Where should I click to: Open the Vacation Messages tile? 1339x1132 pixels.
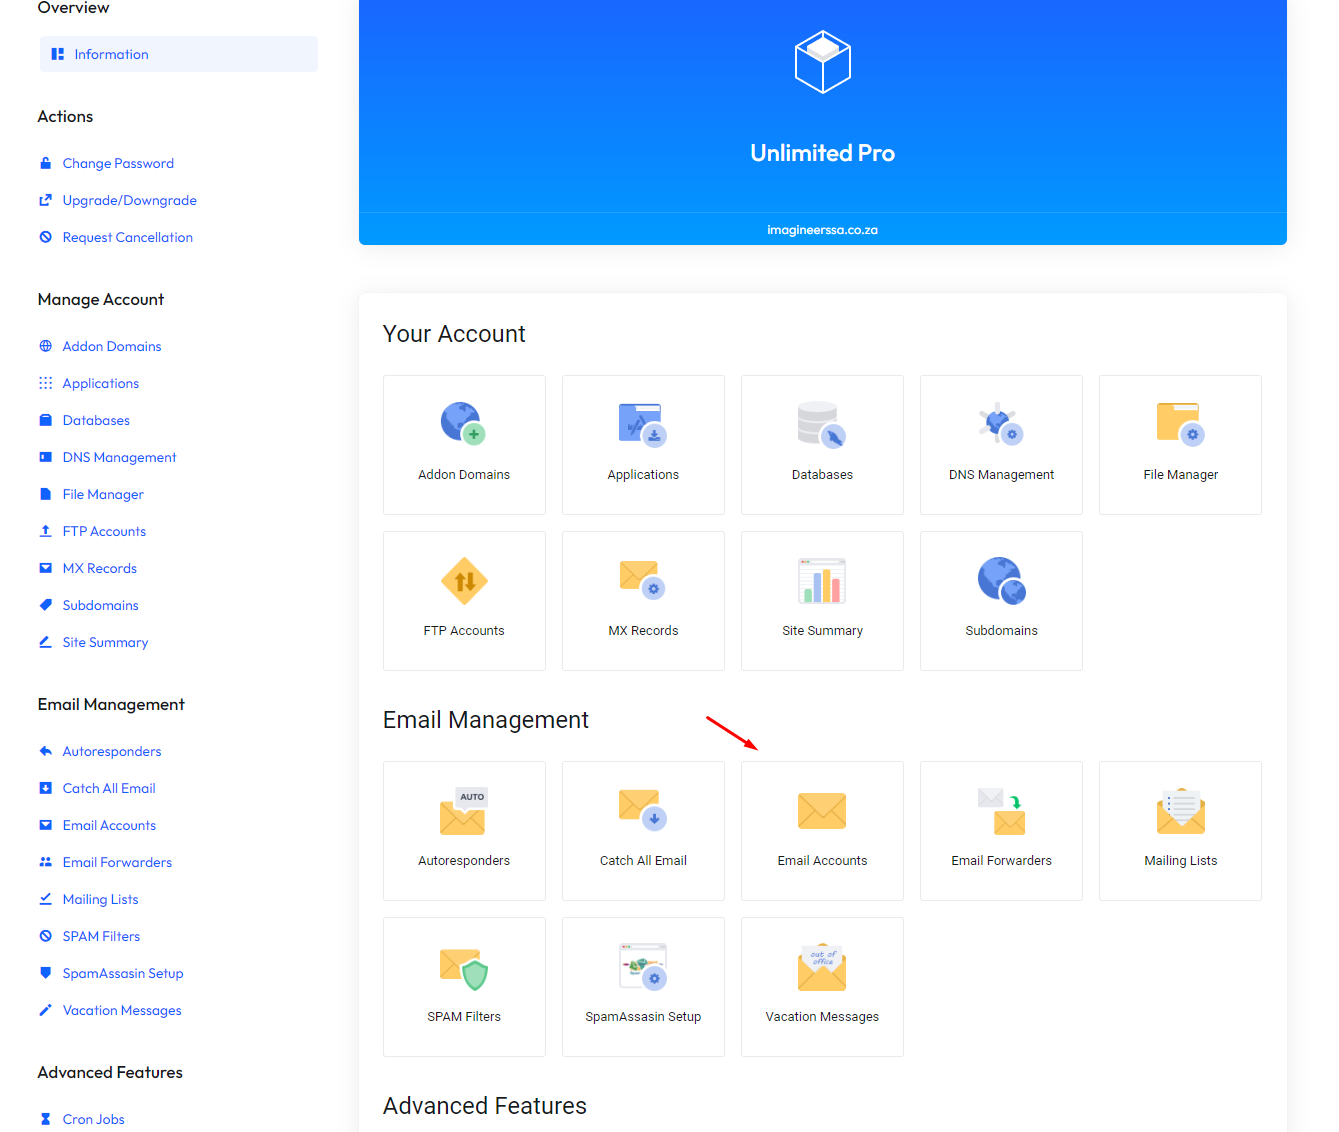tap(822, 985)
